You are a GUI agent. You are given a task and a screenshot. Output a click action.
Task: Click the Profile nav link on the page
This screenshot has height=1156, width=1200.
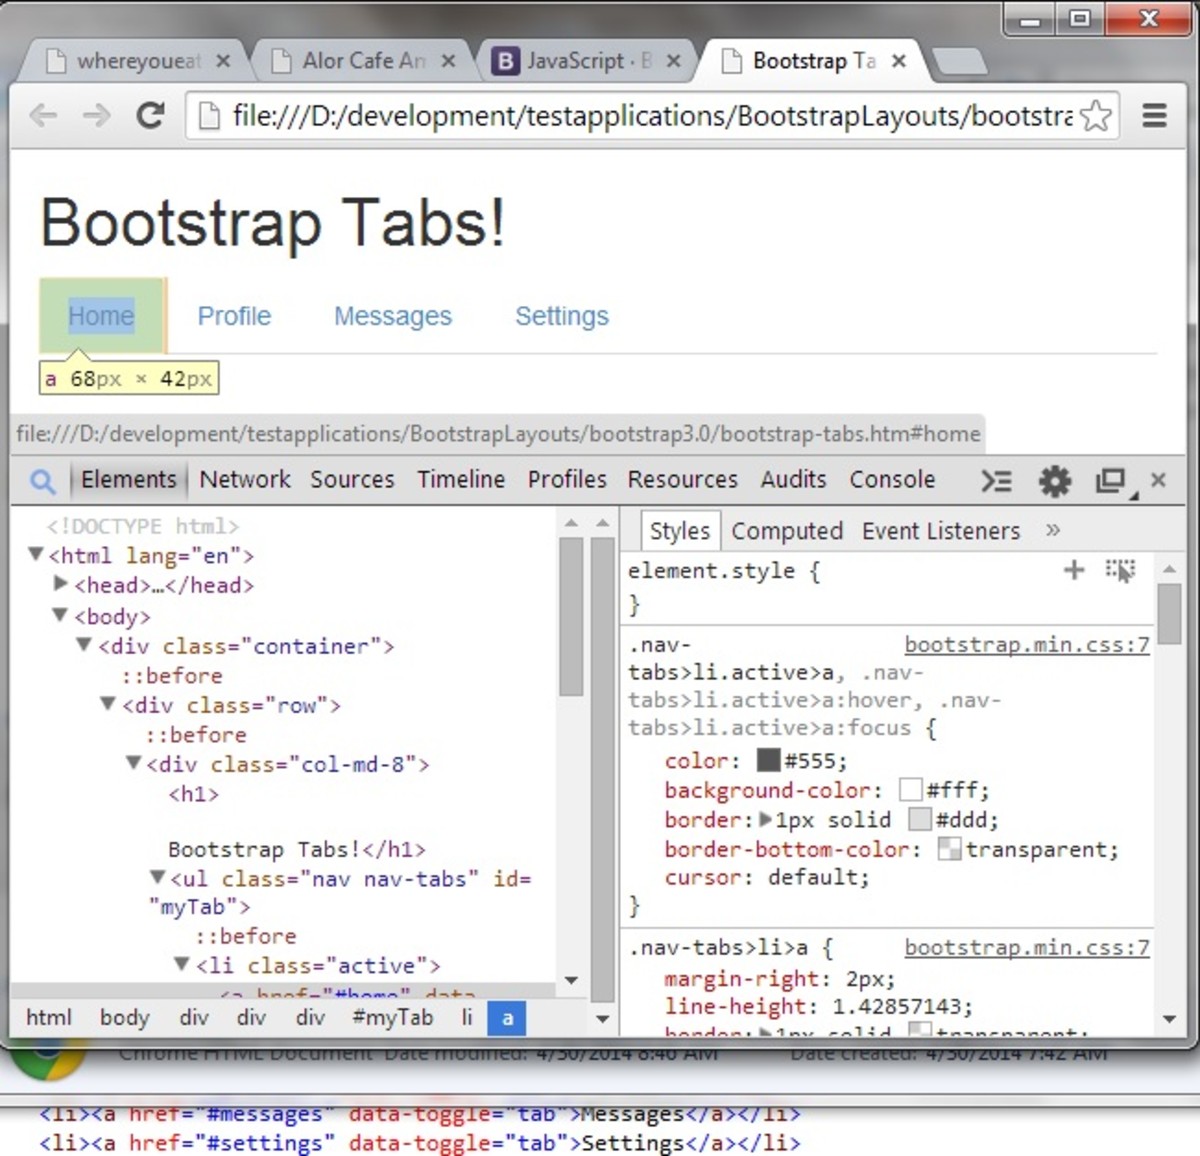click(234, 315)
